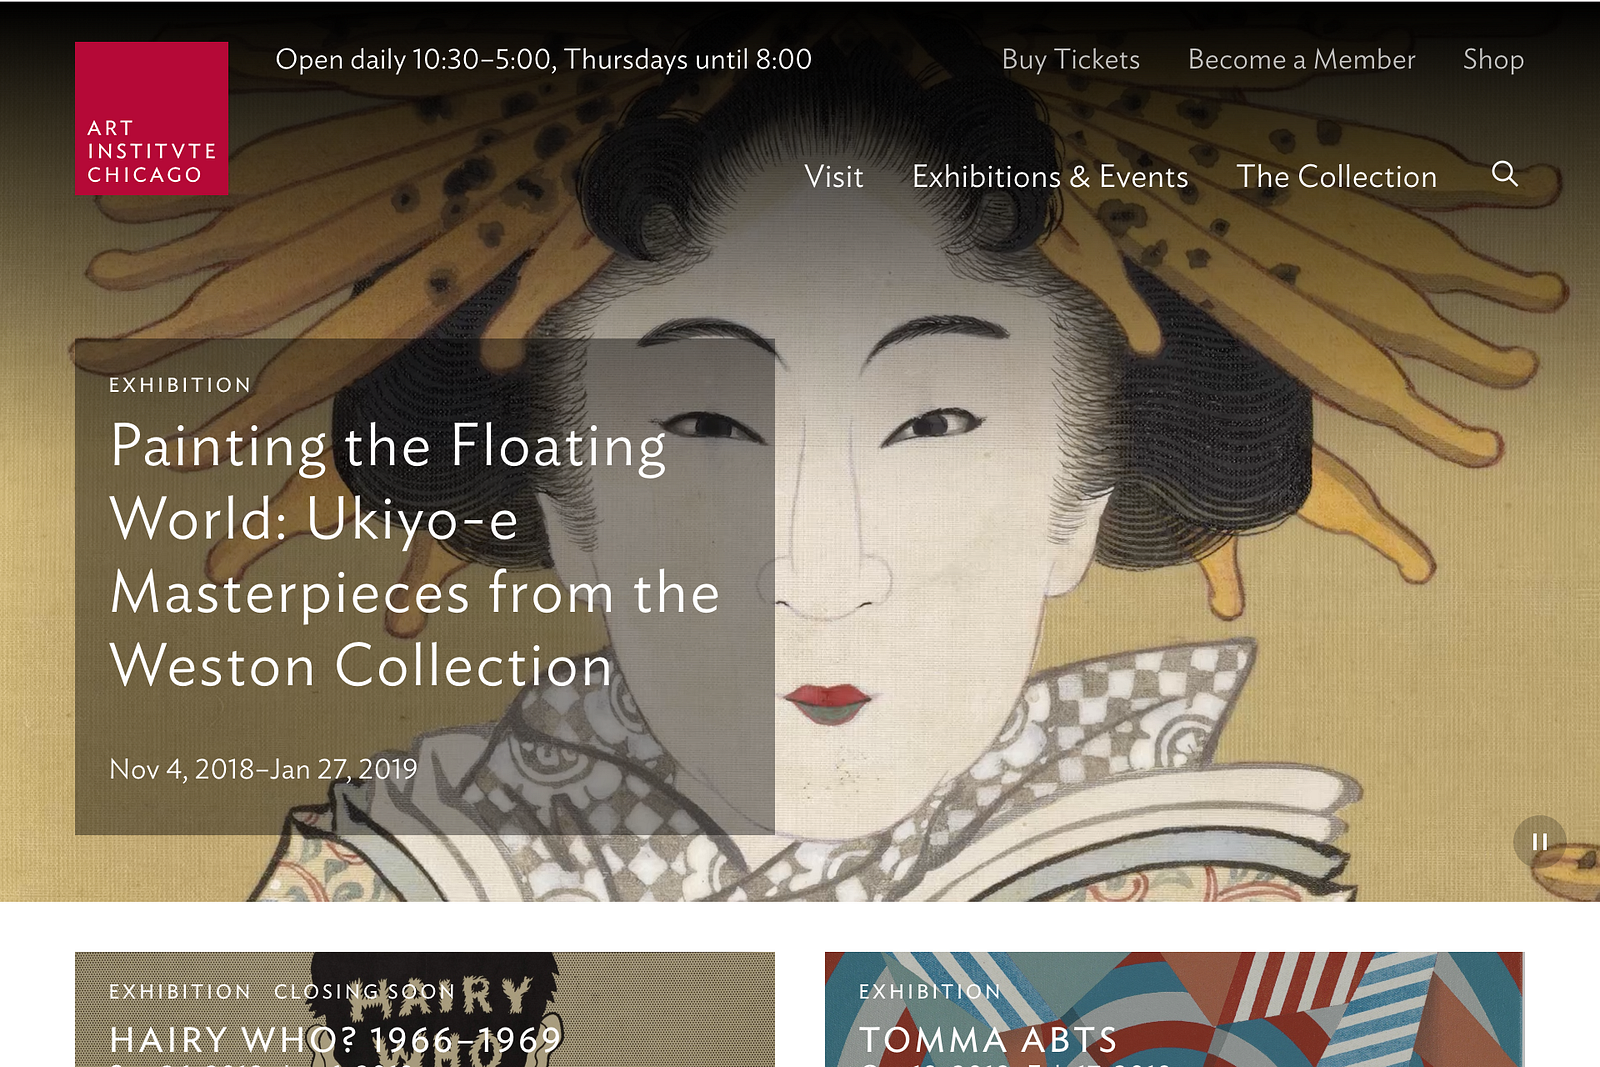The height and width of the screenshot is (1067, 1600).
Task: Open the Tomma Abts exhibition card
Action: (x=1174, y=1009)
